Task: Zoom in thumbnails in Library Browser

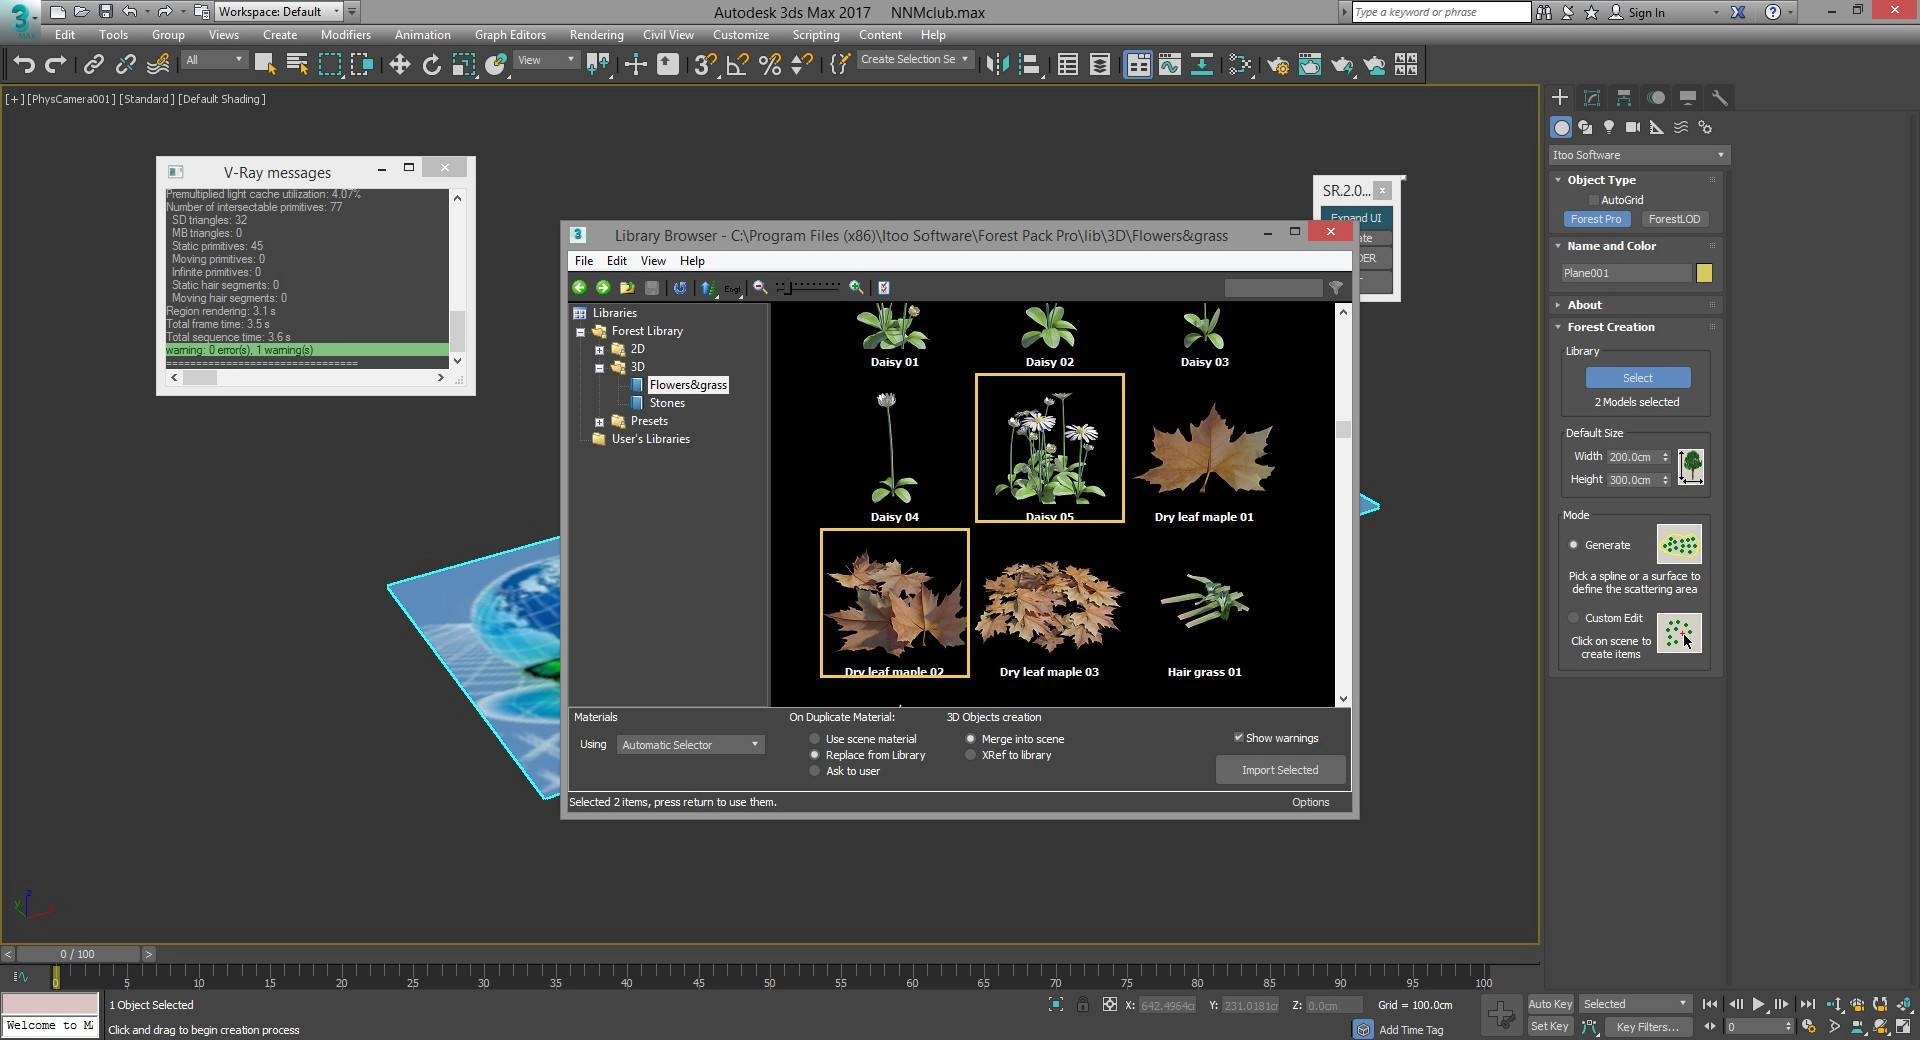Action: point(856,288)
